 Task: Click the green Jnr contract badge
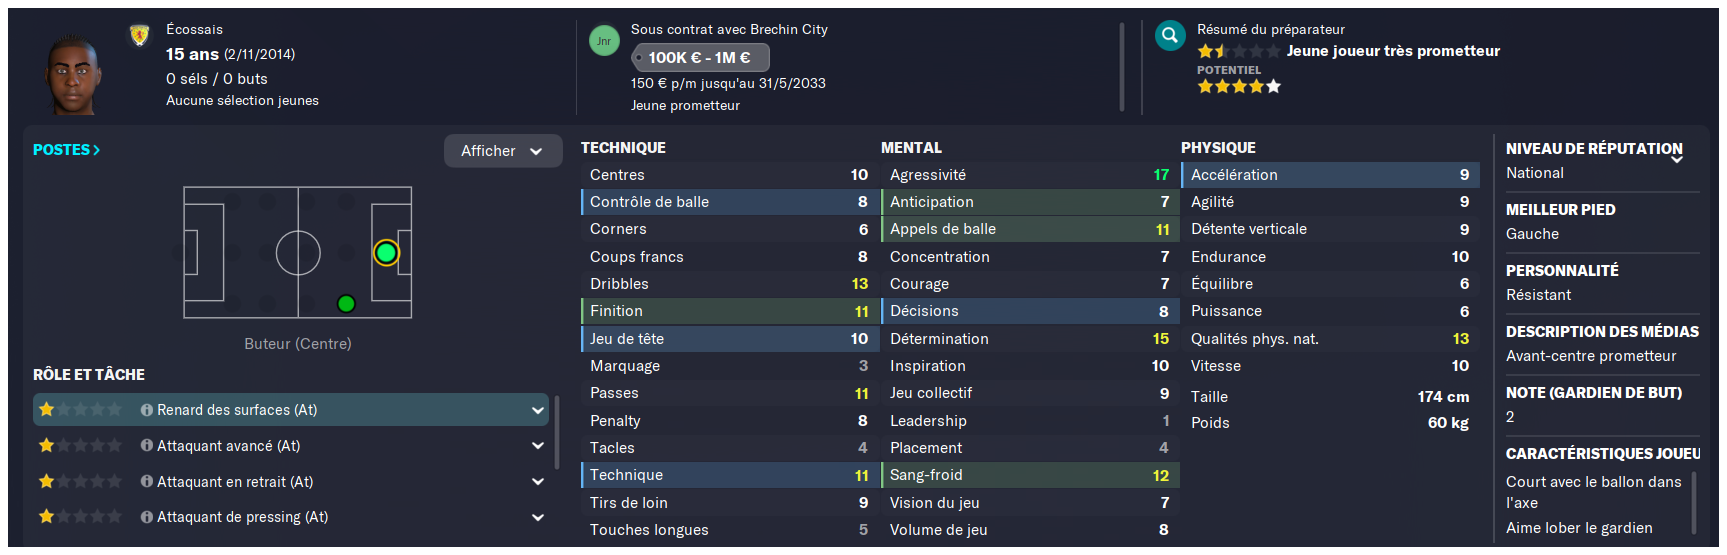(604, 41)
